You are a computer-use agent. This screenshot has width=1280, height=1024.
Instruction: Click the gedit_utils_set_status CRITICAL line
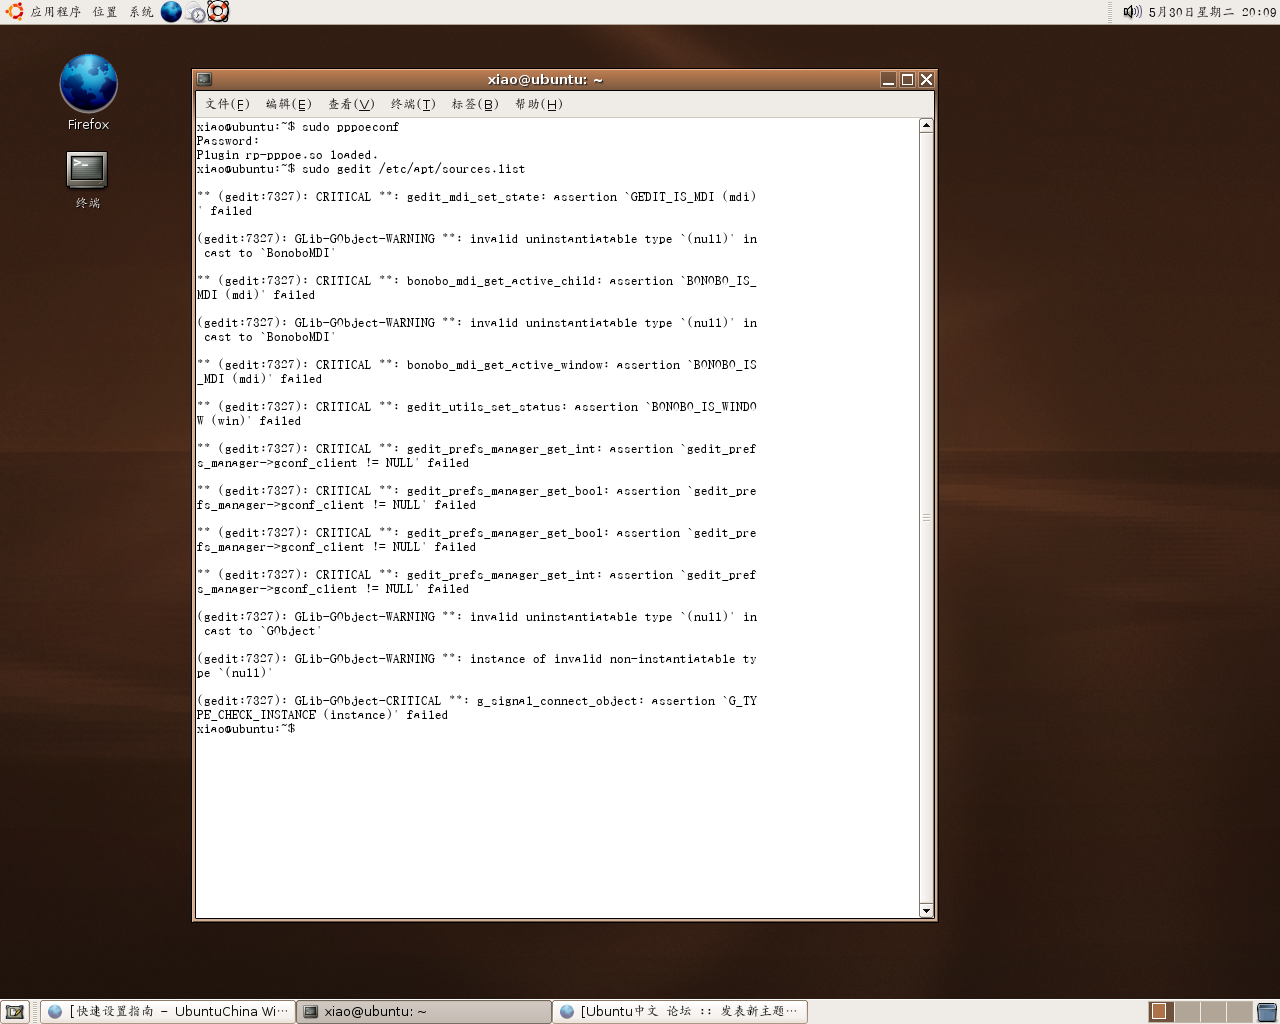point(476,414)
